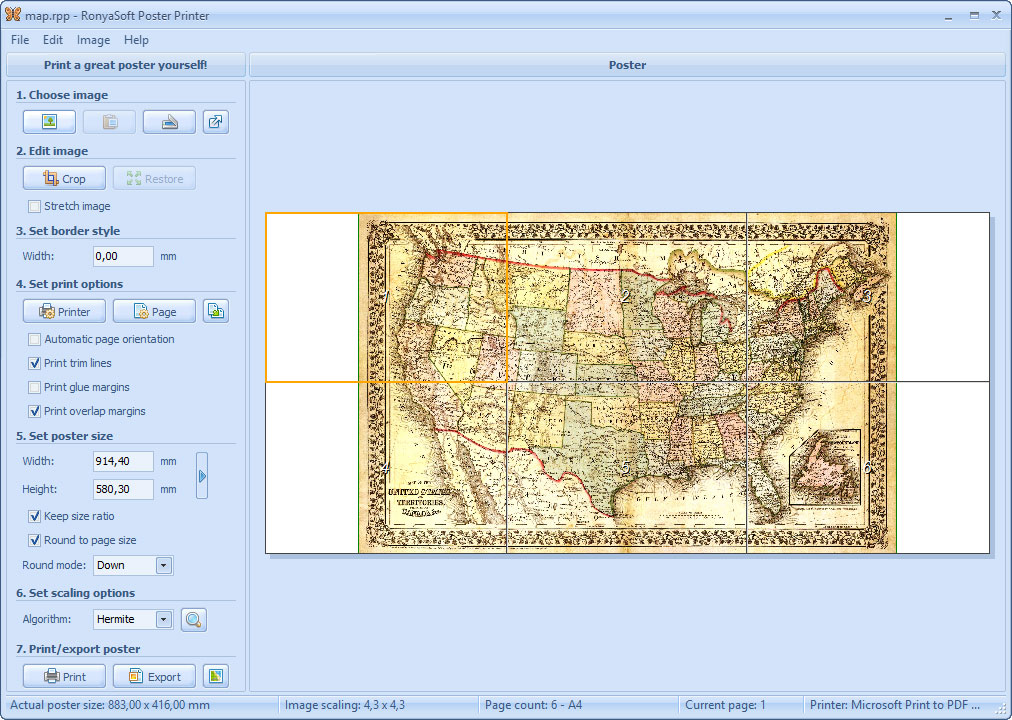Viewport: 1012px width, 720px height.
Task: Open the print preview magnifier
Action: 193,619
